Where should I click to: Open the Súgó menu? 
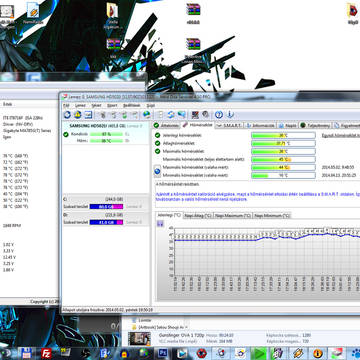pos(151,105)
